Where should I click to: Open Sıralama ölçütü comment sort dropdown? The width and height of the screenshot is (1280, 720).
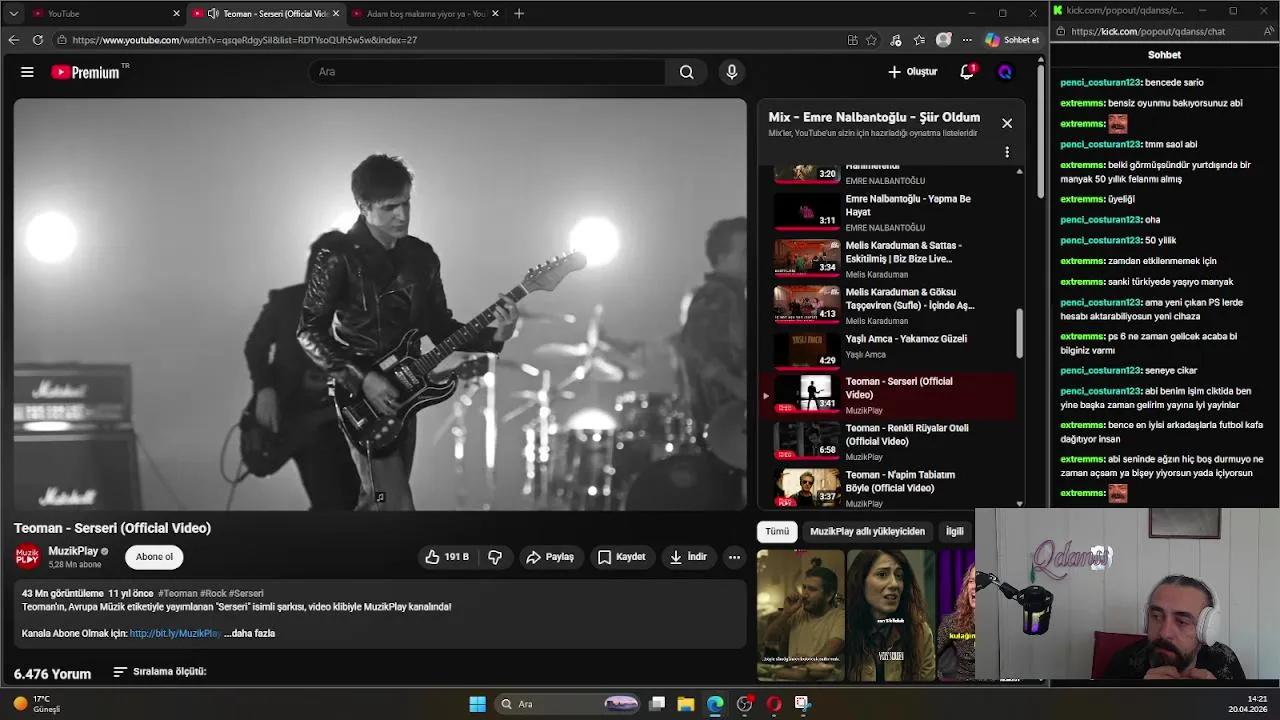pos(160,672)
